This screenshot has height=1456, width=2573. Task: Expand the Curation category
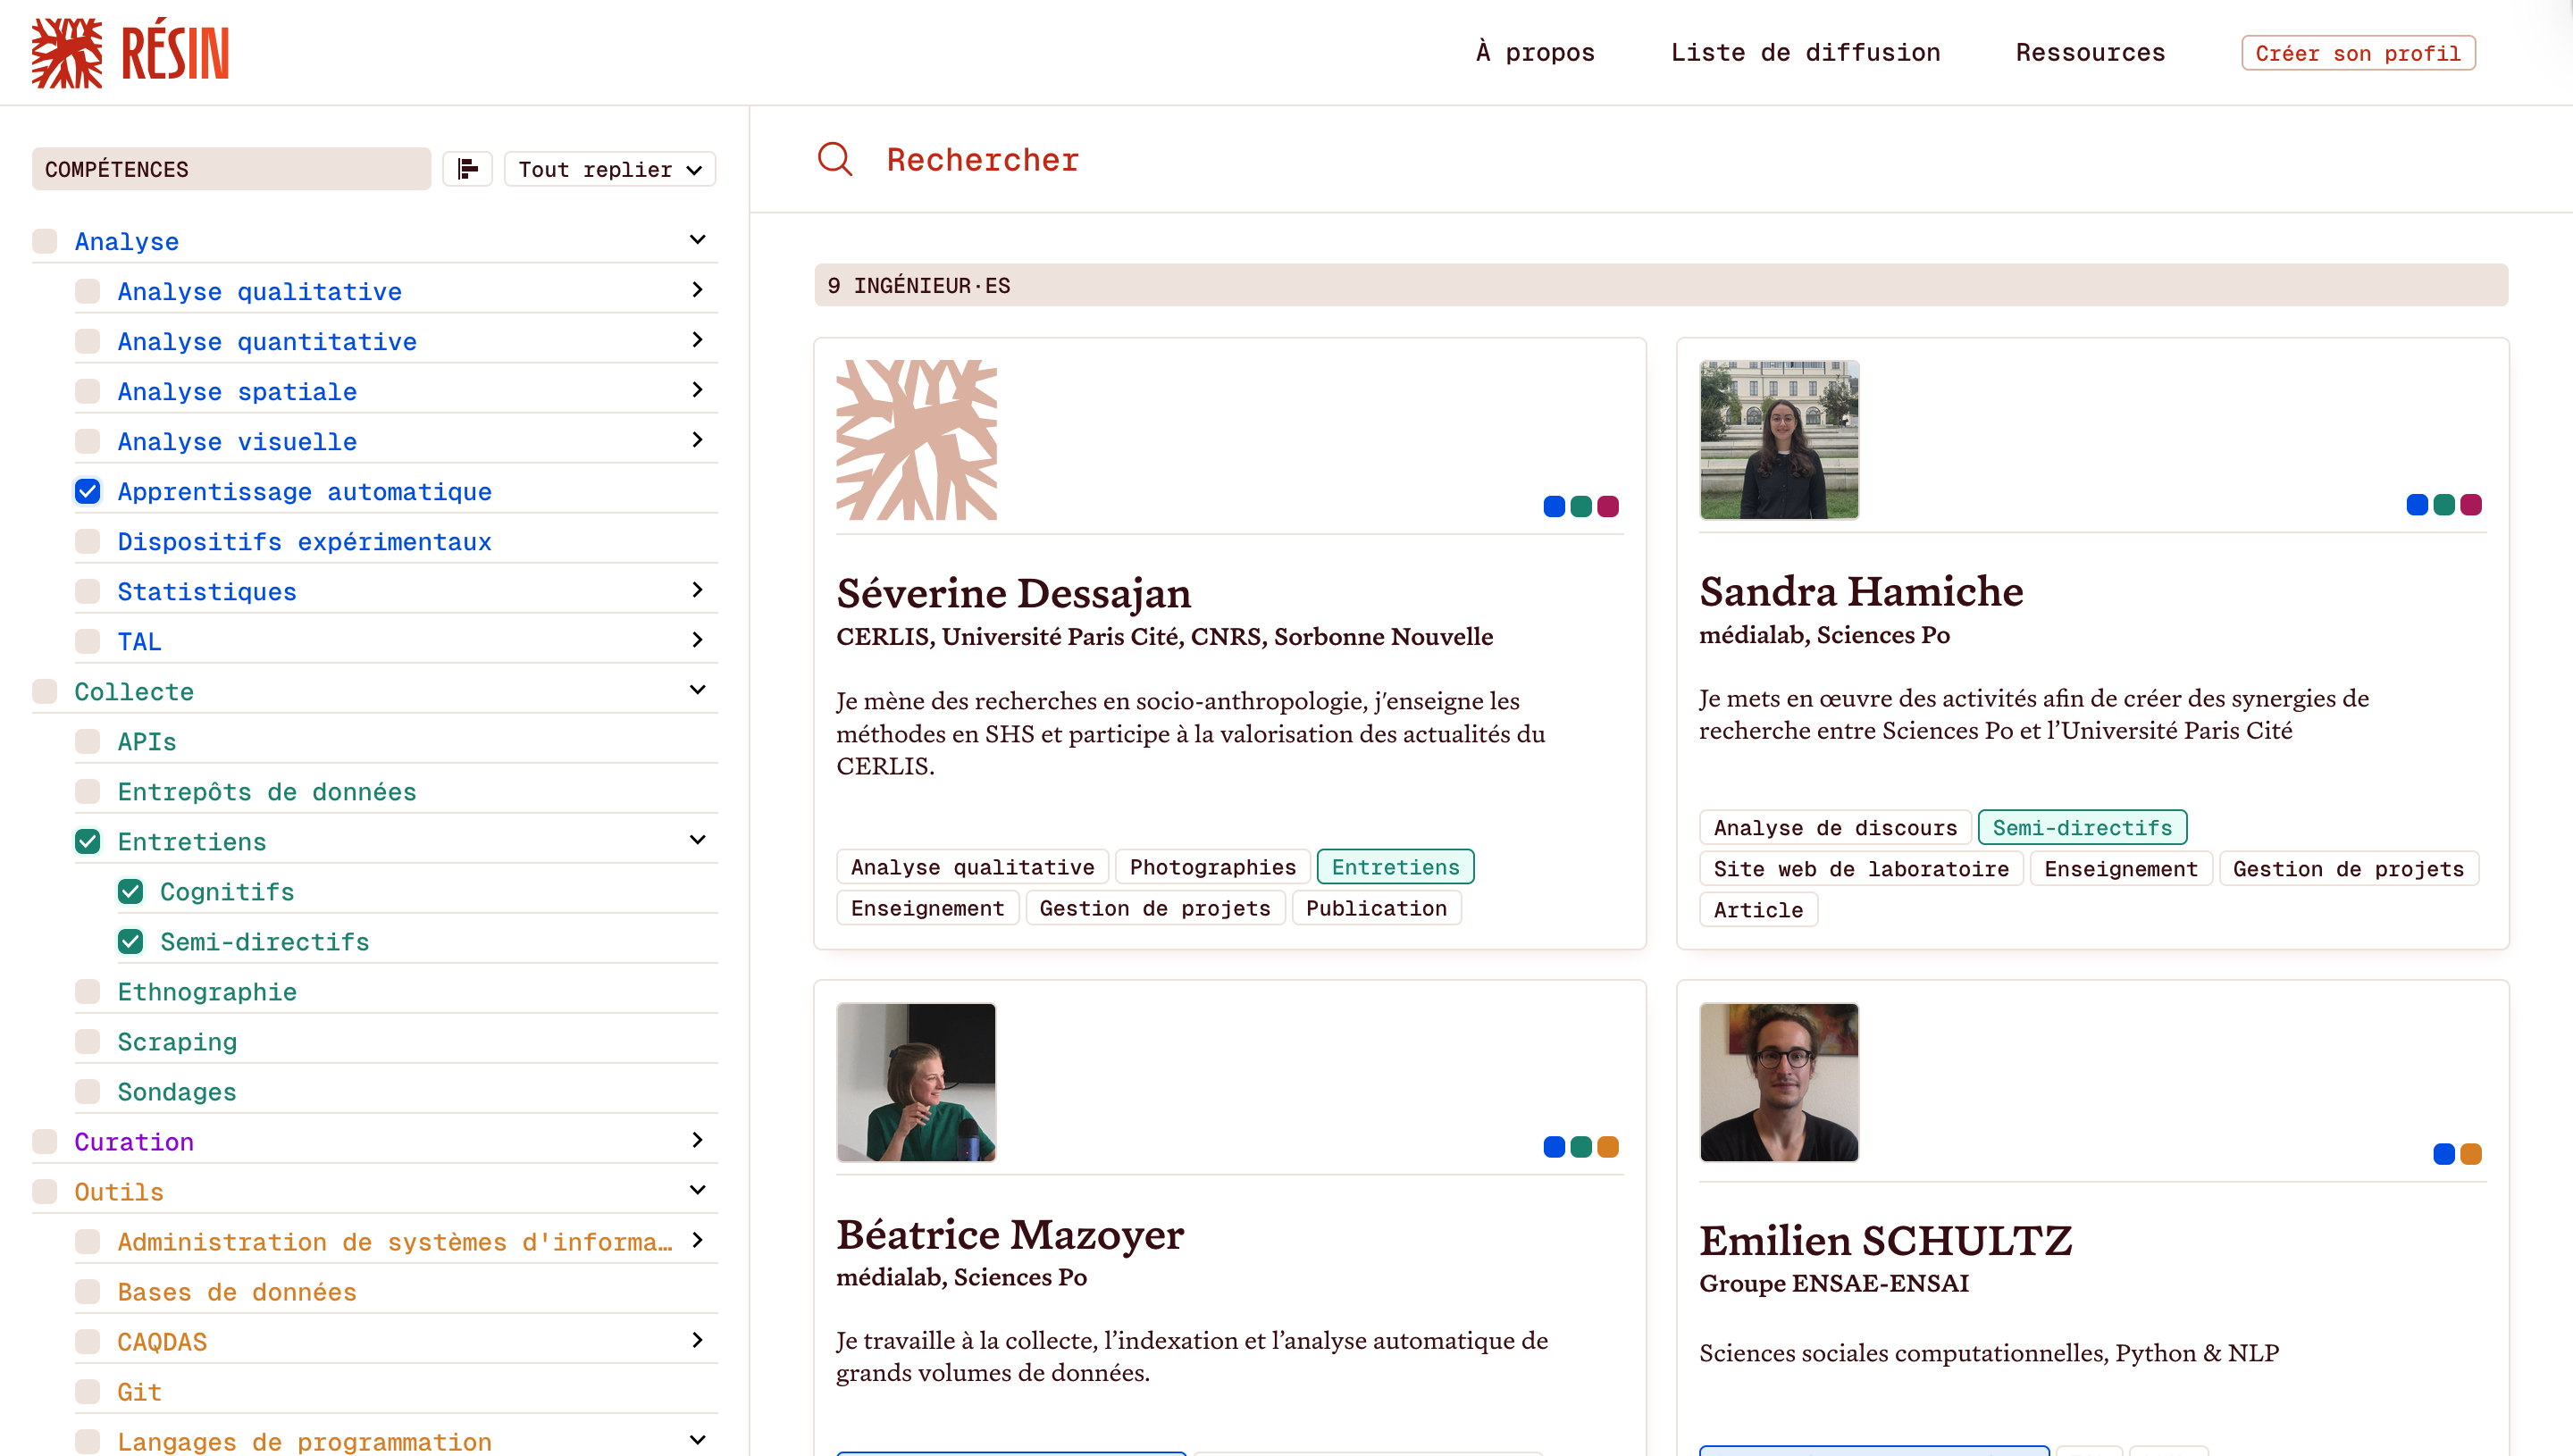coord(697,1140)
